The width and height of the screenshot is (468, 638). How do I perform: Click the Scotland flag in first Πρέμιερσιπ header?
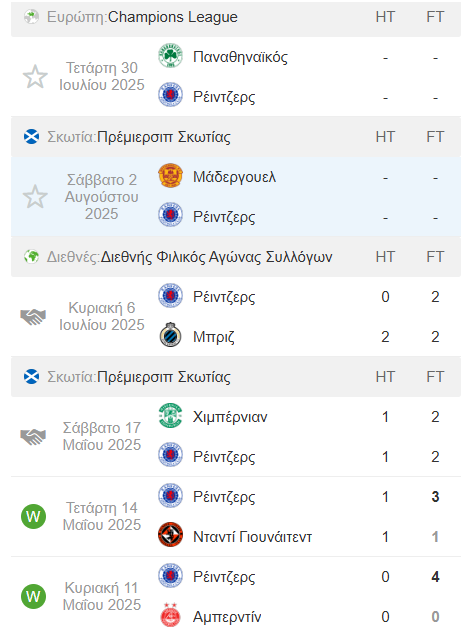point(32,137)
